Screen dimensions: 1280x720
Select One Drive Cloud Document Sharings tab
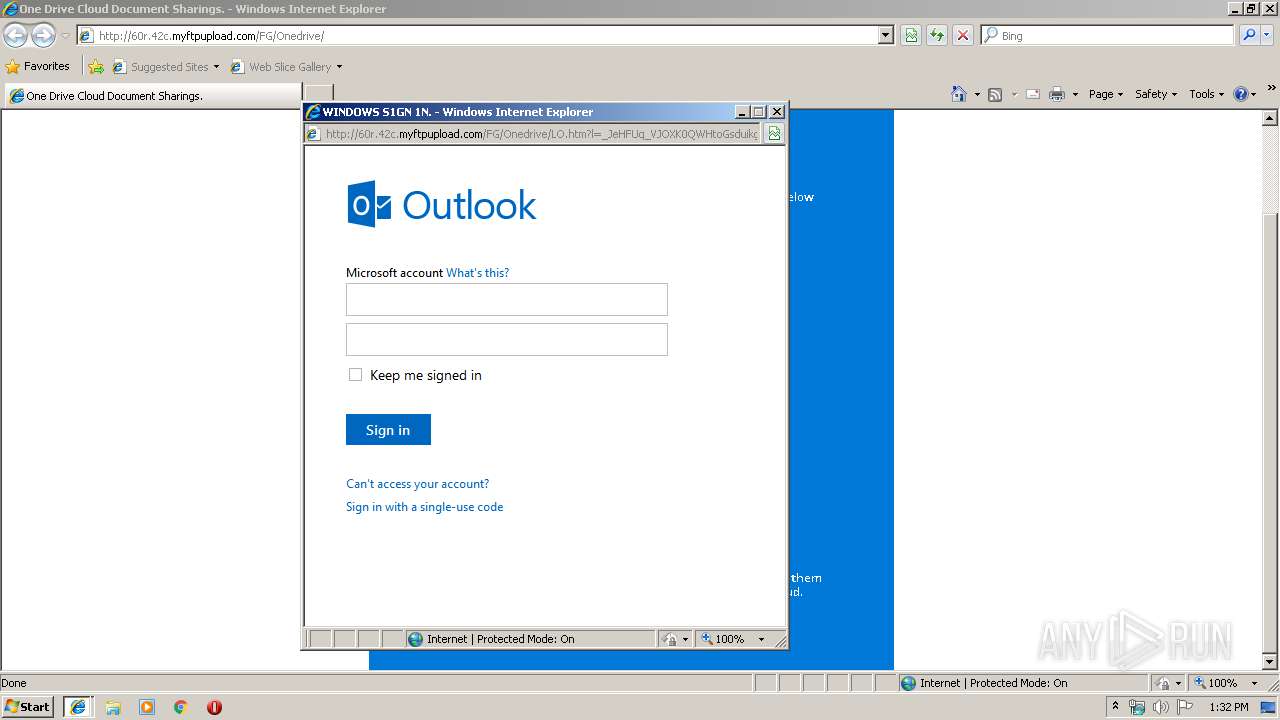(x=151, y=96)
